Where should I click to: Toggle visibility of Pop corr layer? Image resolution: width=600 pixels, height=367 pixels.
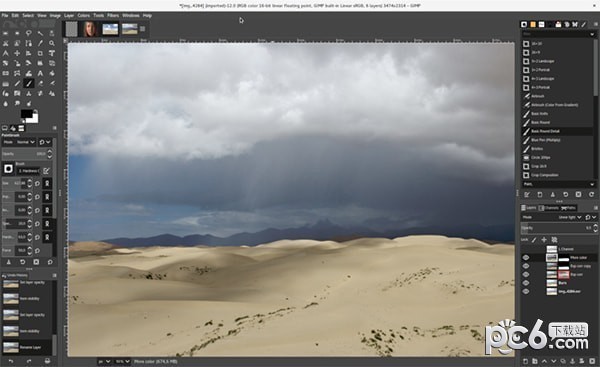[526, 274]
